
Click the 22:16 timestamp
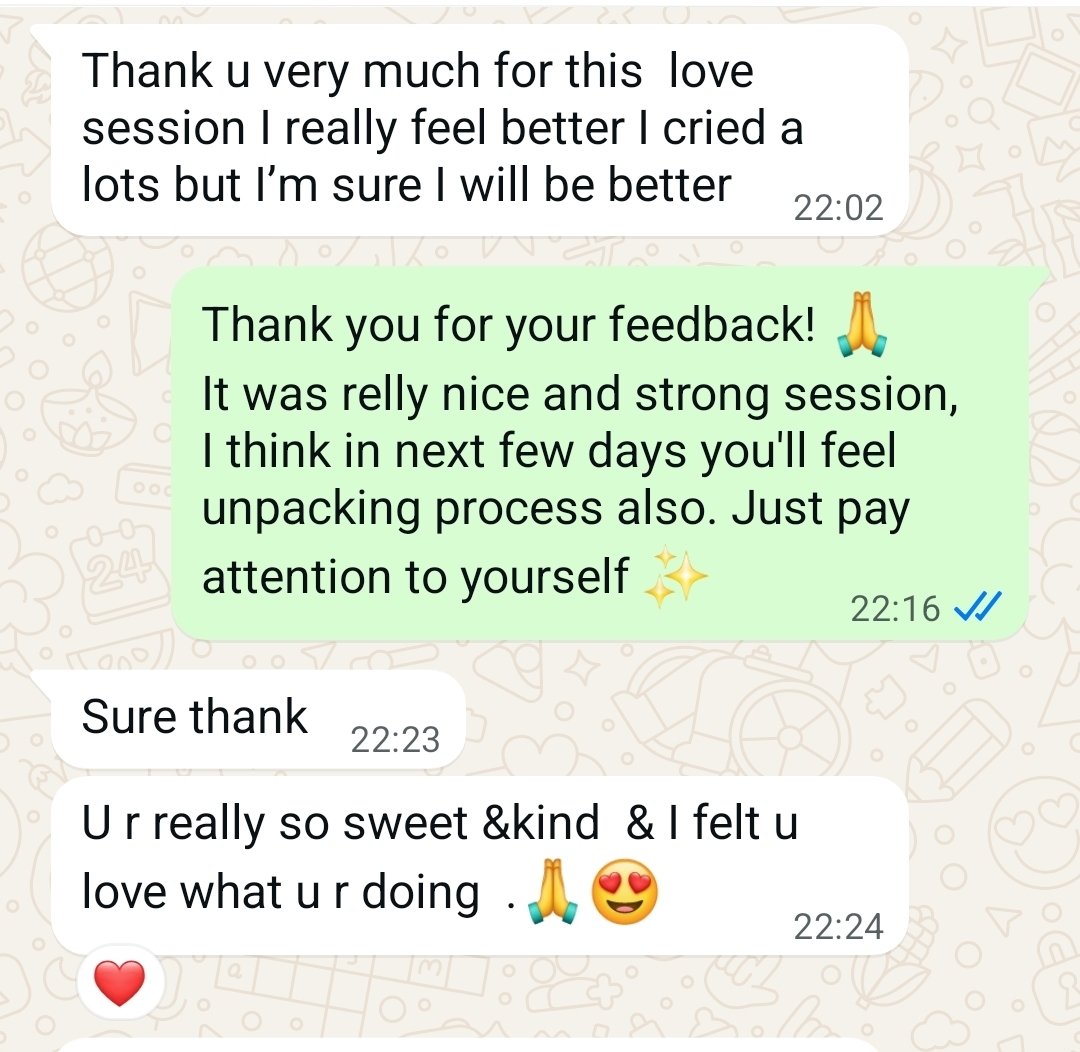click(x=895, y=609)
